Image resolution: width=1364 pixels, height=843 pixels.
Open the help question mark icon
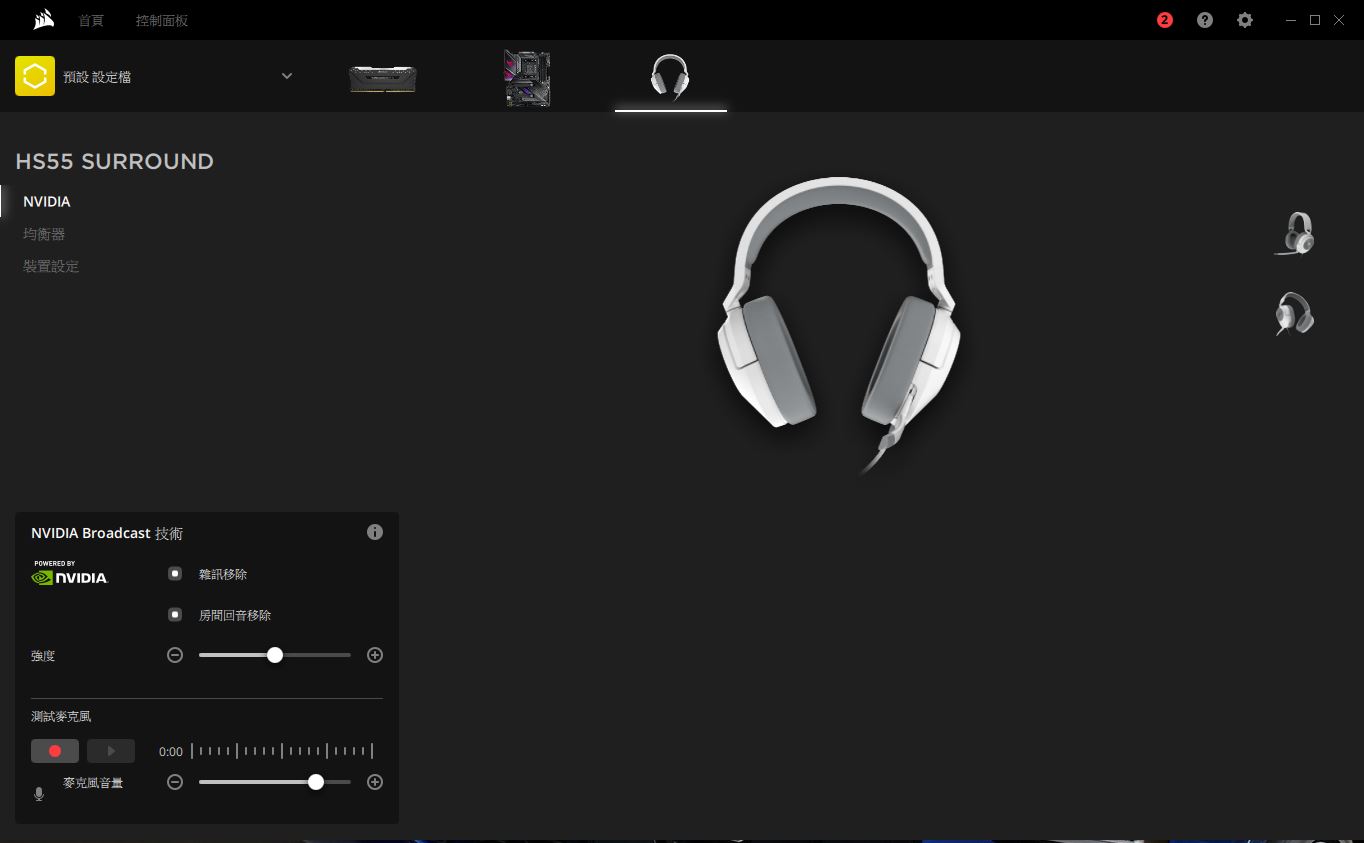[x=1205, y=20]
